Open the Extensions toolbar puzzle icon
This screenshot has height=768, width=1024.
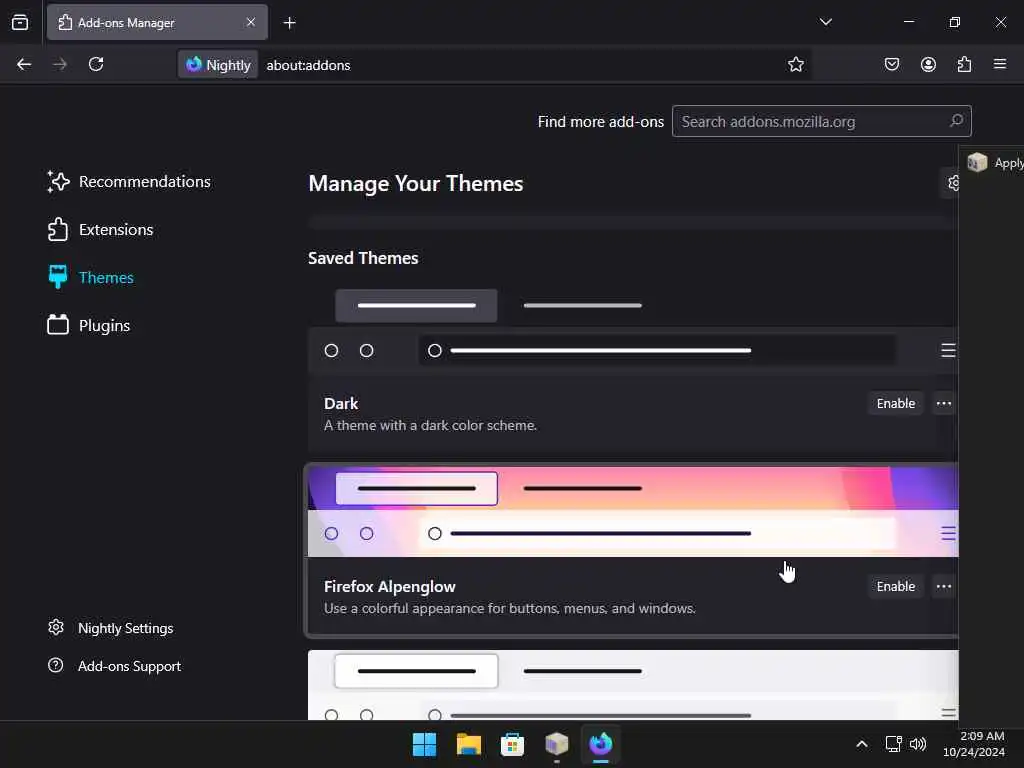pos(964,64)
